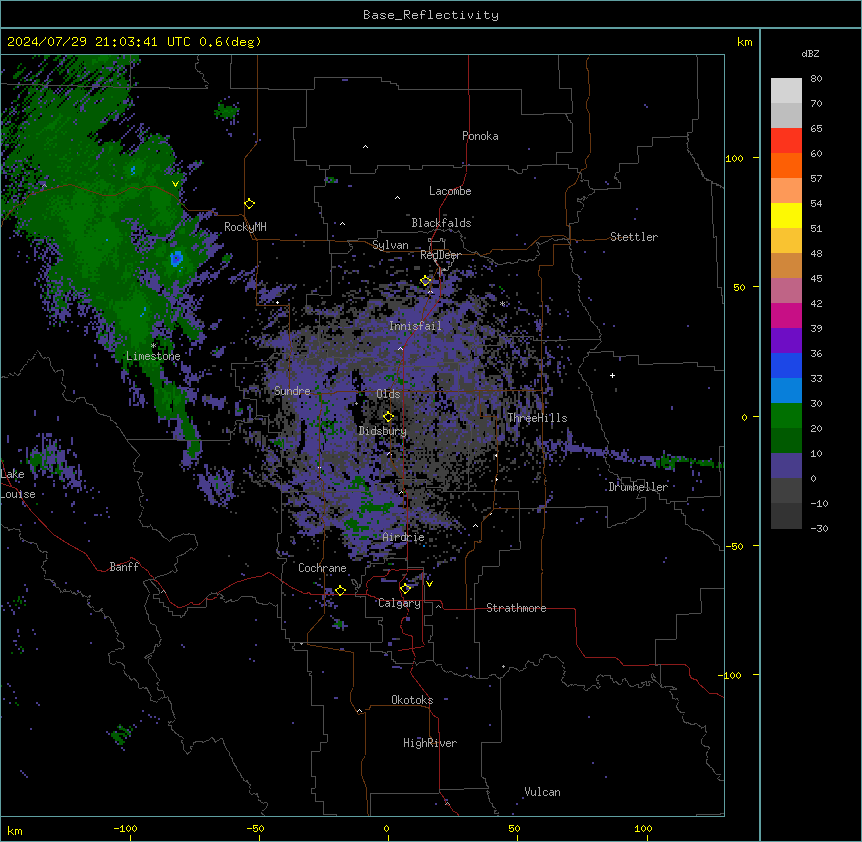Click the Vulcan city label
The width and height of the screenshot is (862, 842).
tap(542, 792)
